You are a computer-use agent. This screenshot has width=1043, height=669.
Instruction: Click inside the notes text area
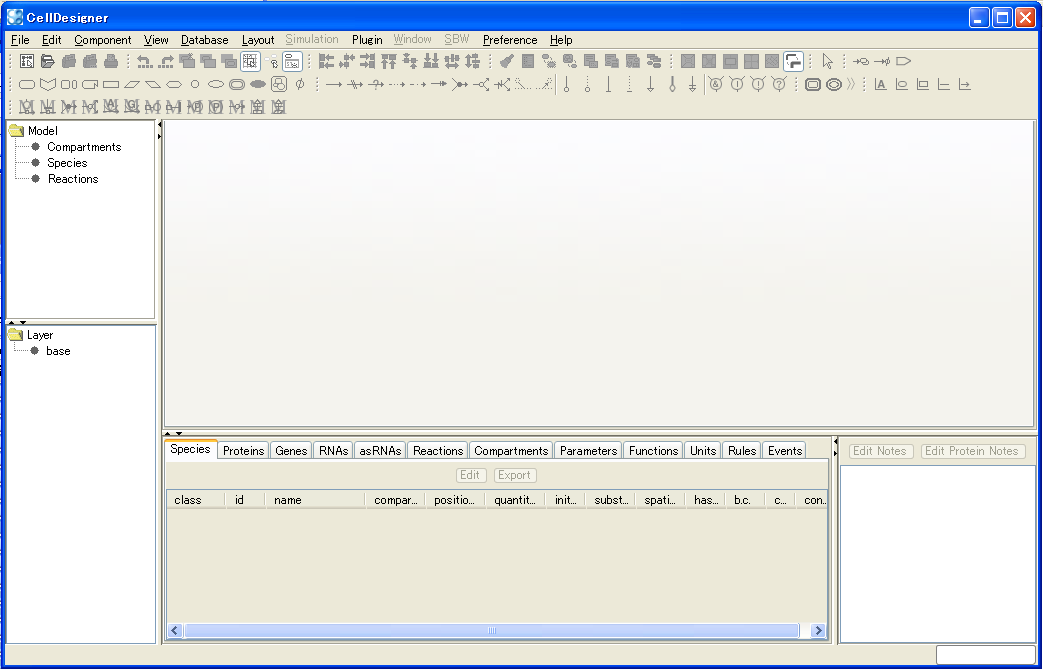(937, 553)
